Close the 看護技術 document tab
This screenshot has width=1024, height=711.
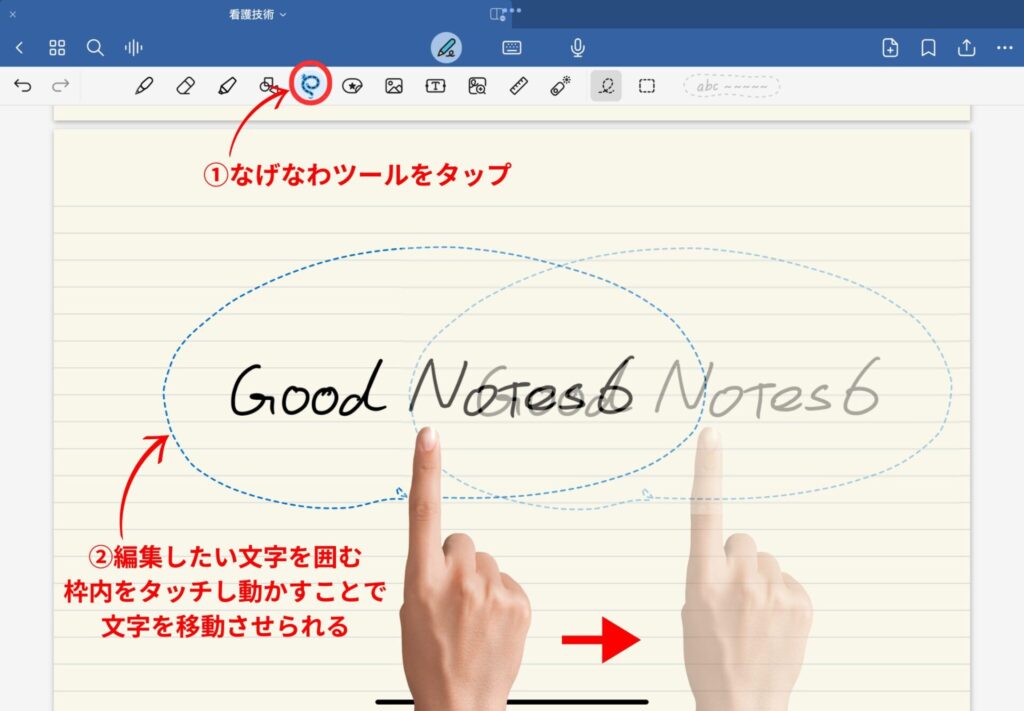12,14
